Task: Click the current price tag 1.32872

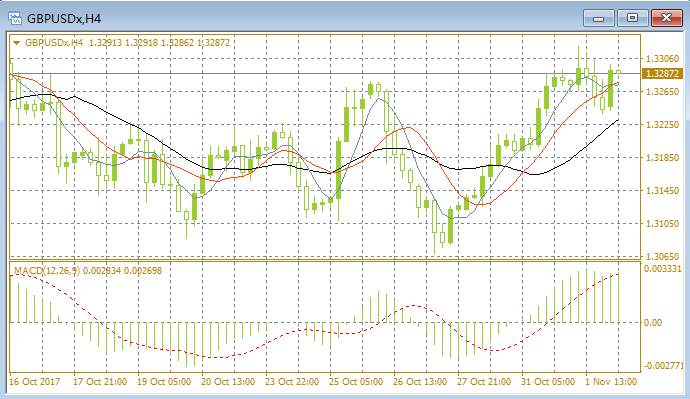Action: coord(663,74)
